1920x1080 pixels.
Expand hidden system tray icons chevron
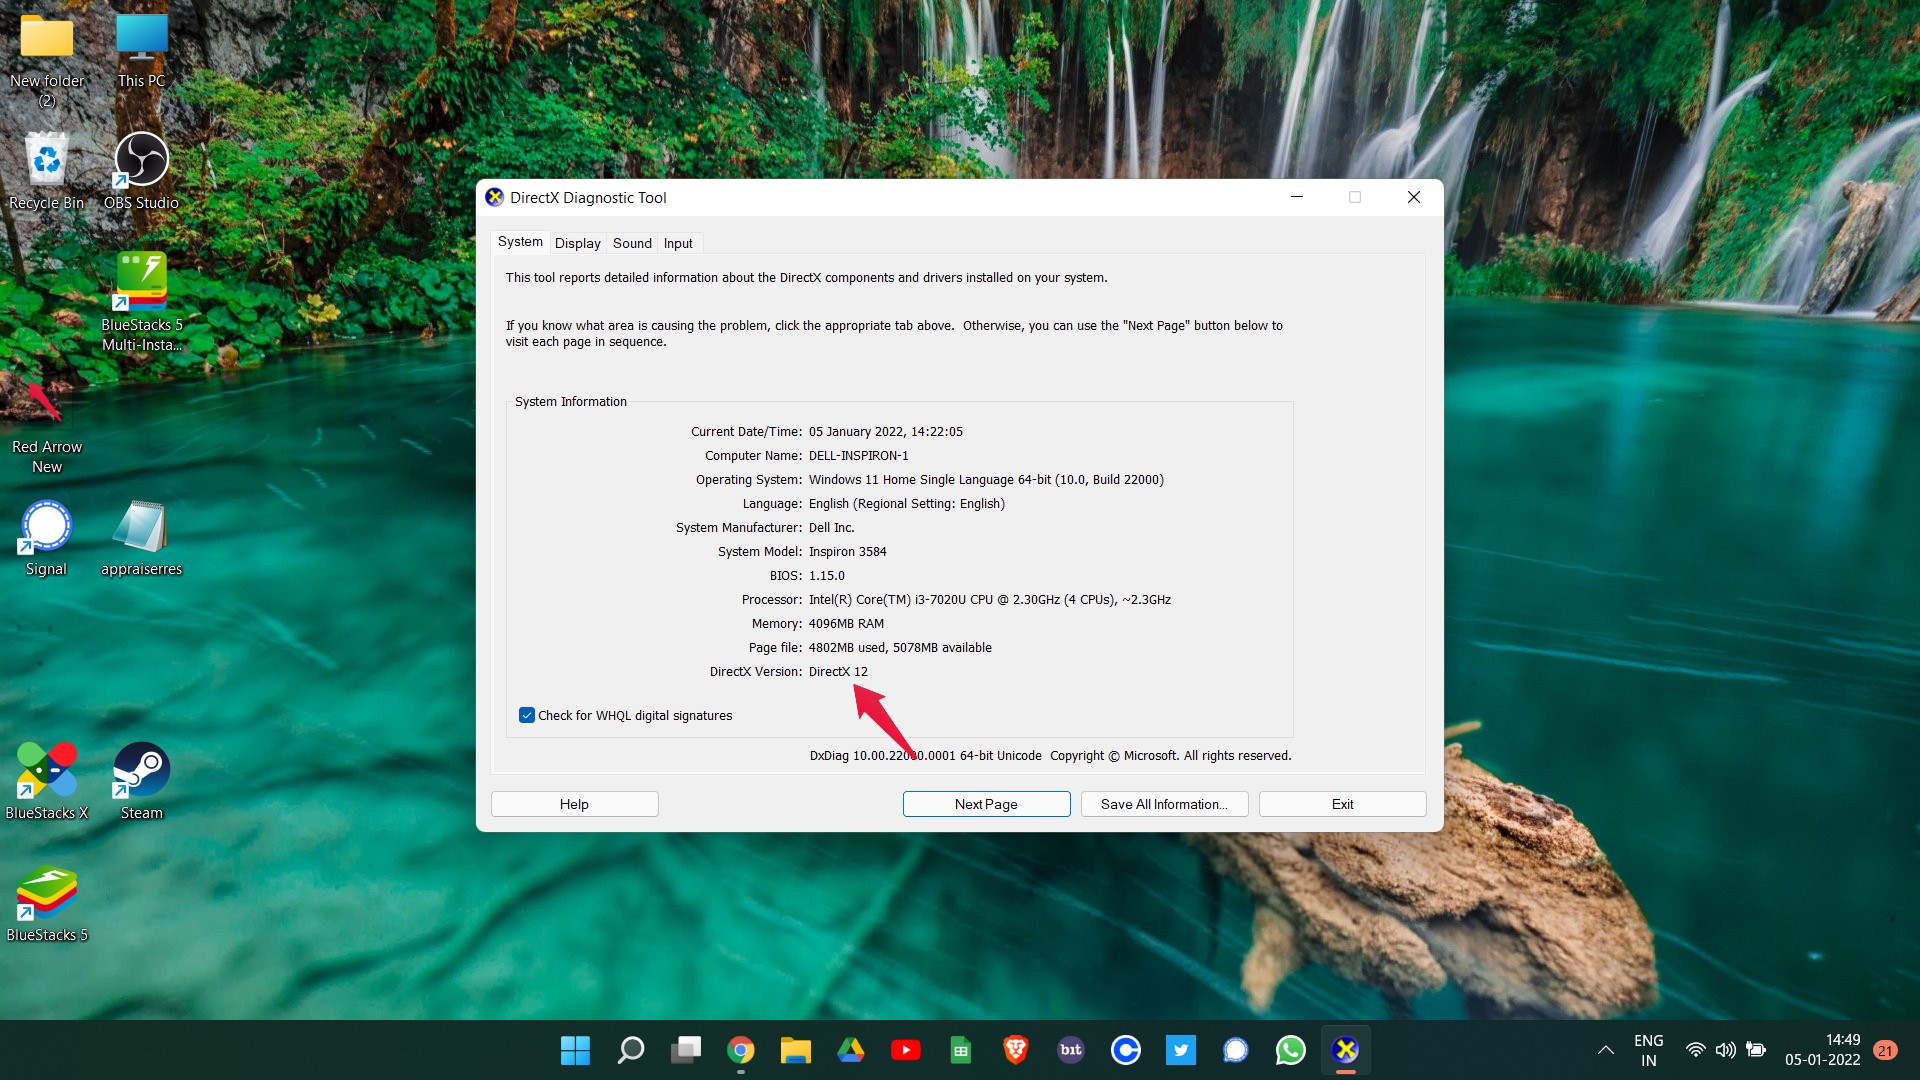click(x=1605, y=1050)
